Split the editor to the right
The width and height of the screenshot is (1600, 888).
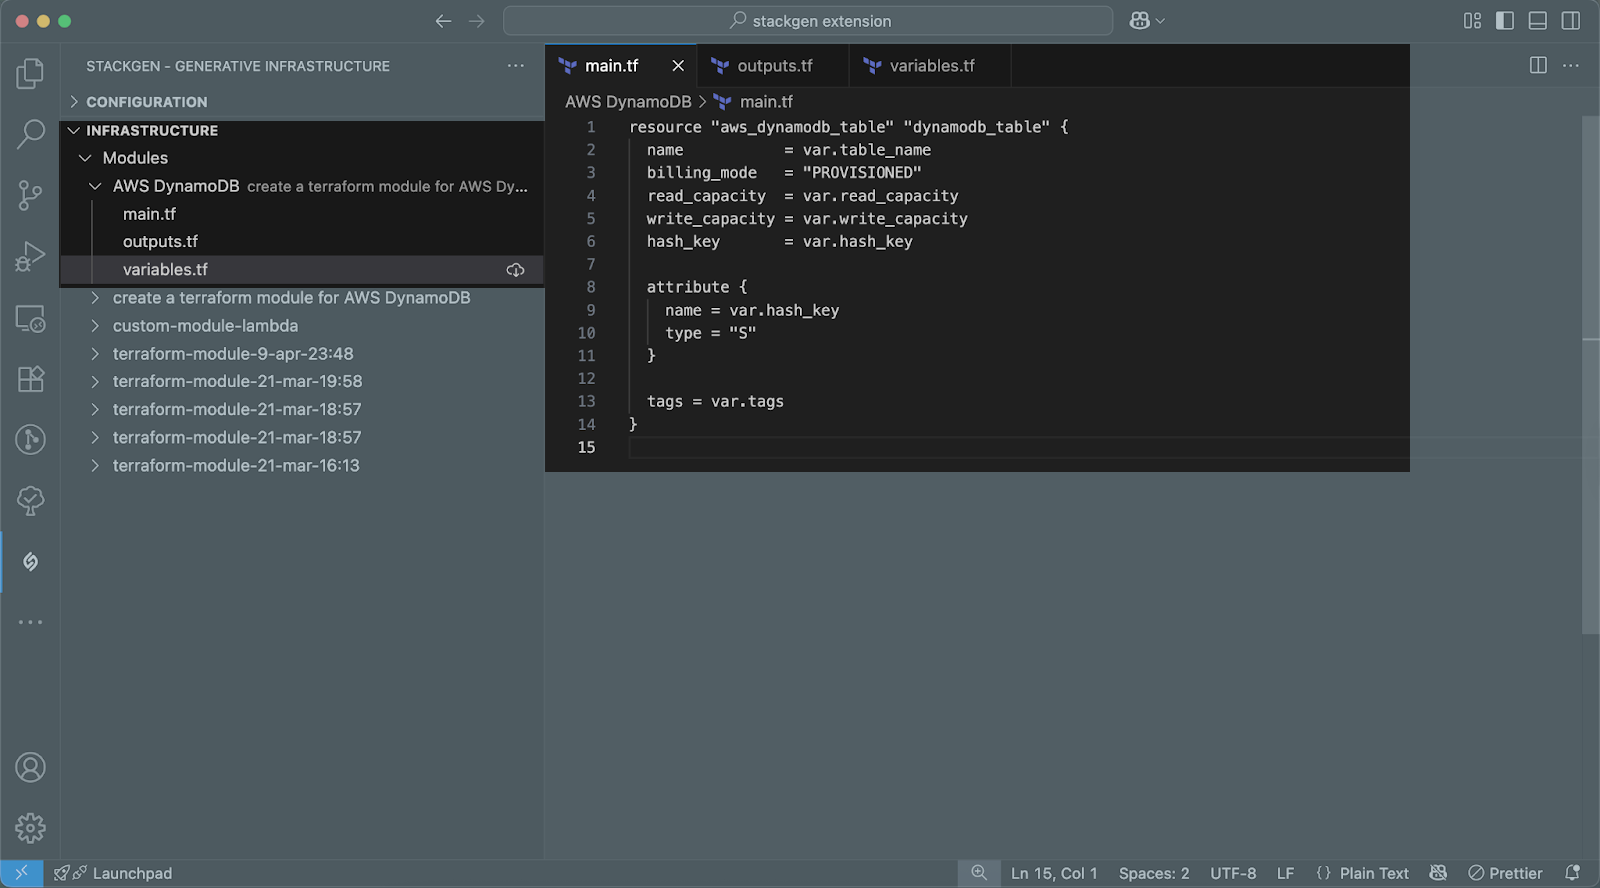1538,66
